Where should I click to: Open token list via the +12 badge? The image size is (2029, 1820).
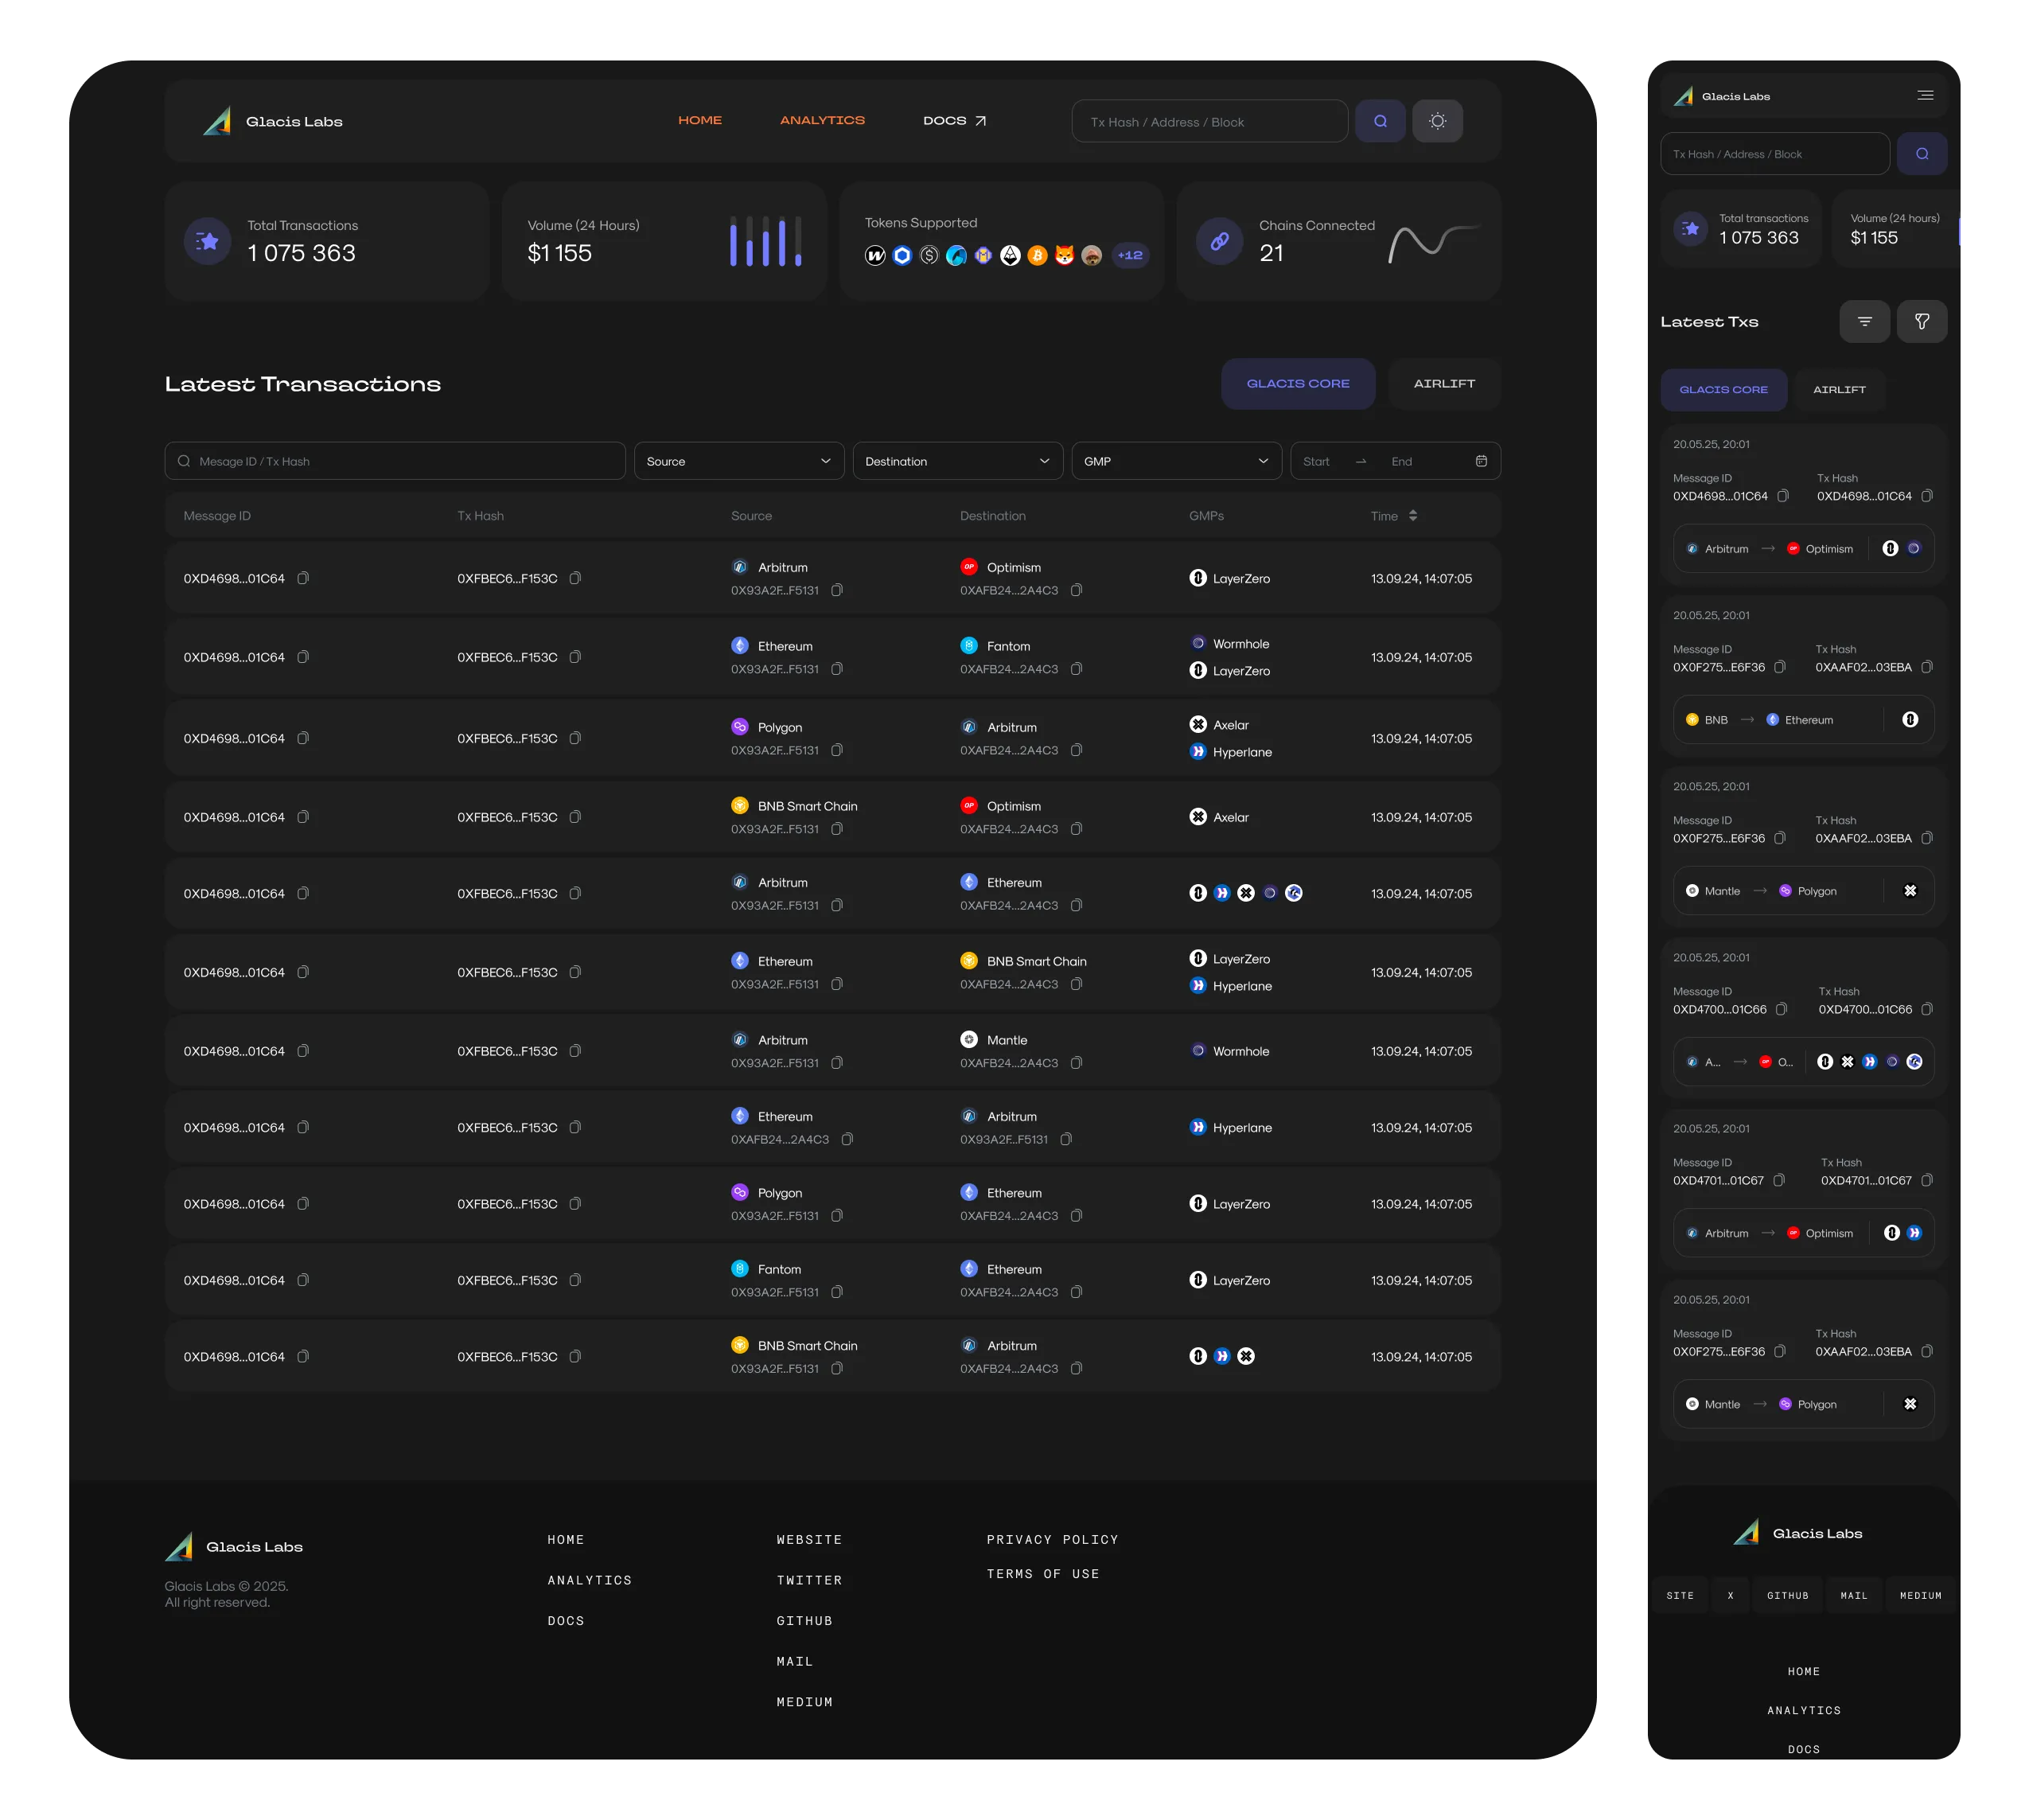tap(1129, 255)
